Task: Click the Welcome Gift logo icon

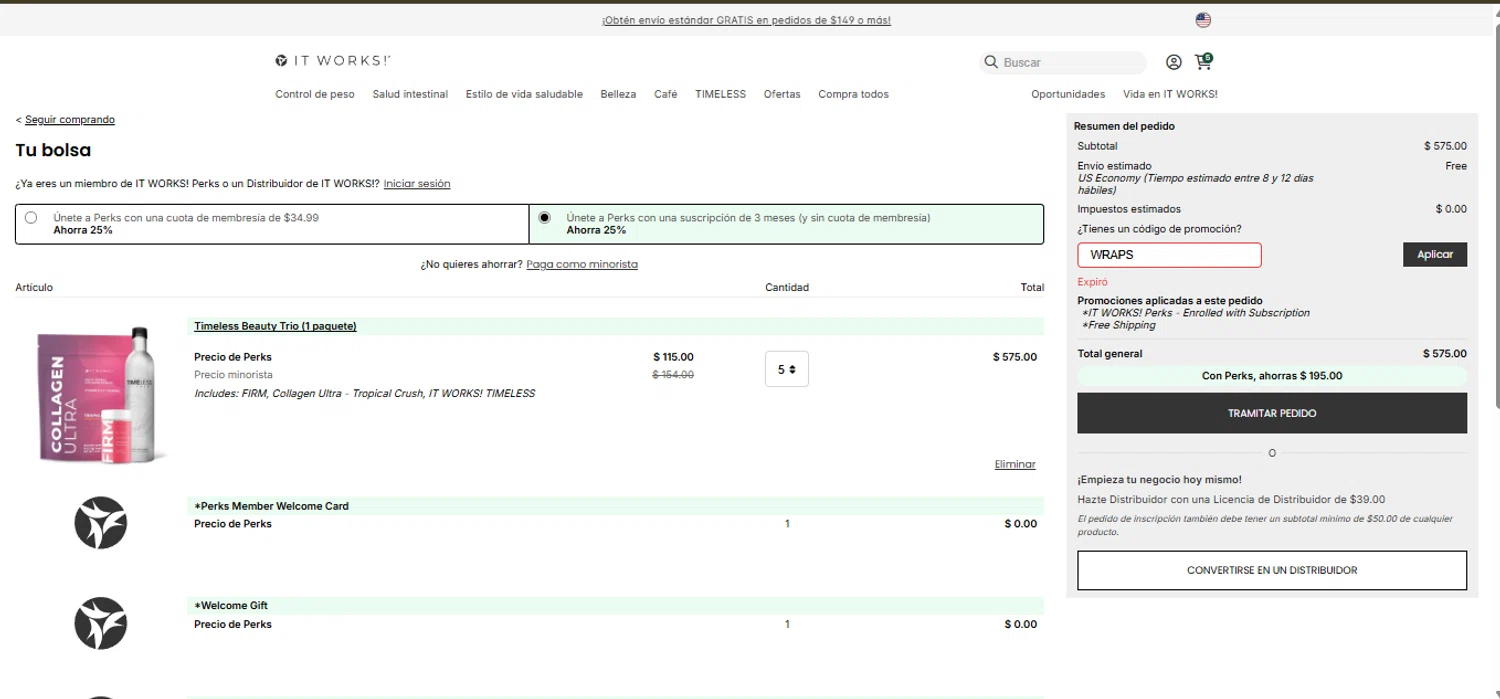Action: tap(101, 623)
